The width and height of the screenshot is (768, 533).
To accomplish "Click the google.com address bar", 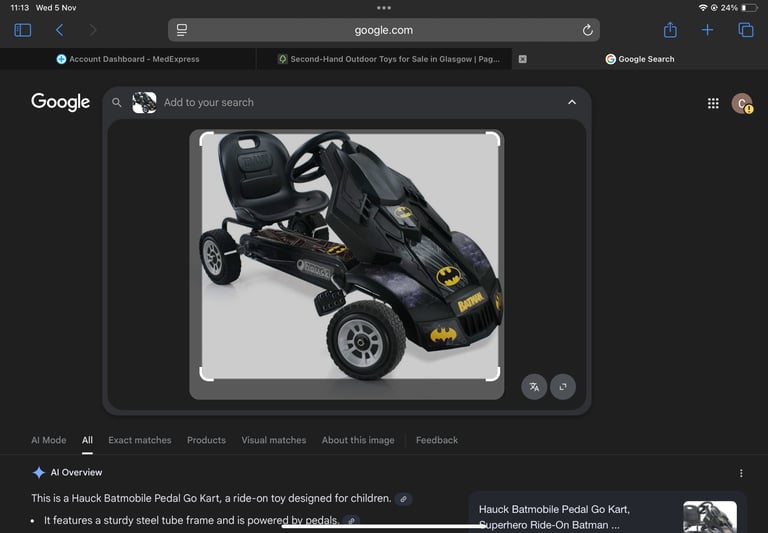I will [x=384, y=30].
